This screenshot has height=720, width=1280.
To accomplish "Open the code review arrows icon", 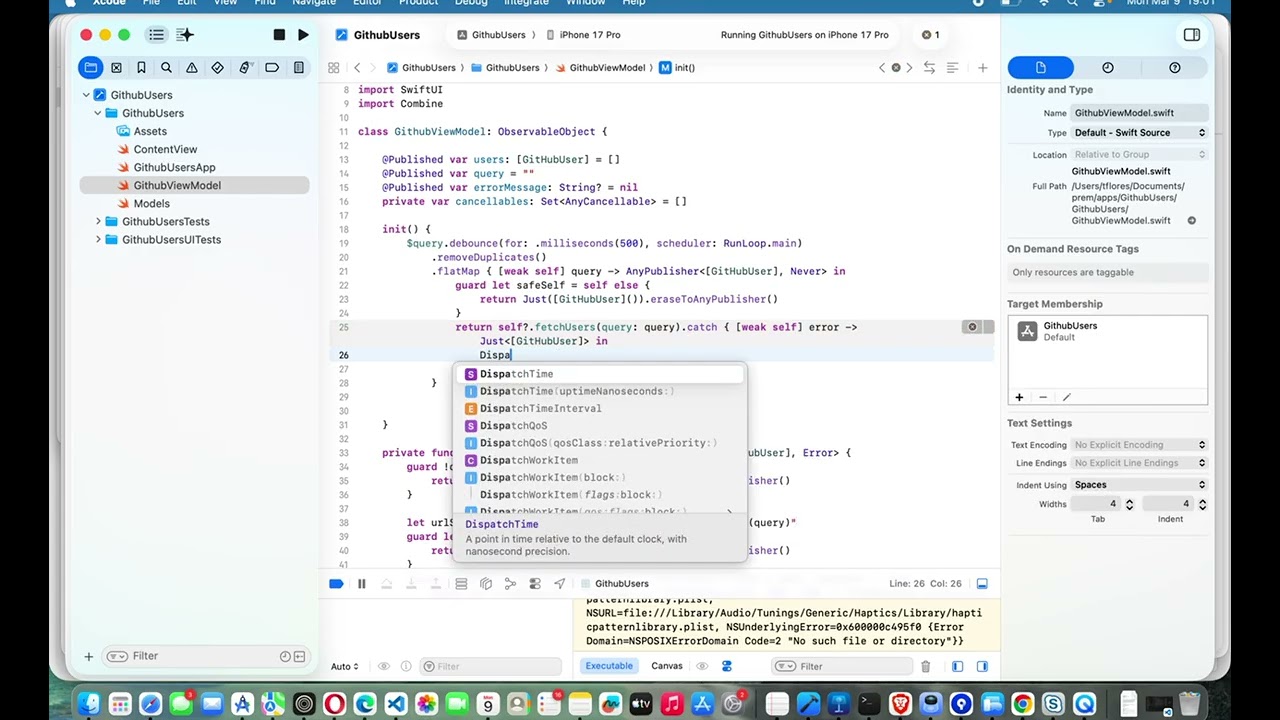I will pyautogui.click(x=929, y=68).
